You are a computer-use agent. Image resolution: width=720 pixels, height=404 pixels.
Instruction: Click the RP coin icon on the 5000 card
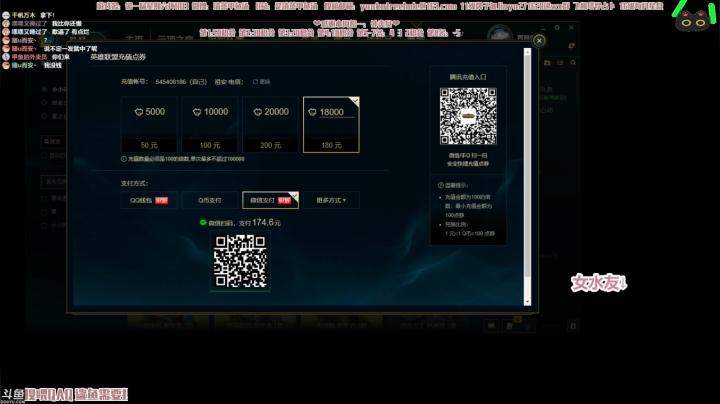pyautogui.click(x=139, y=112)
